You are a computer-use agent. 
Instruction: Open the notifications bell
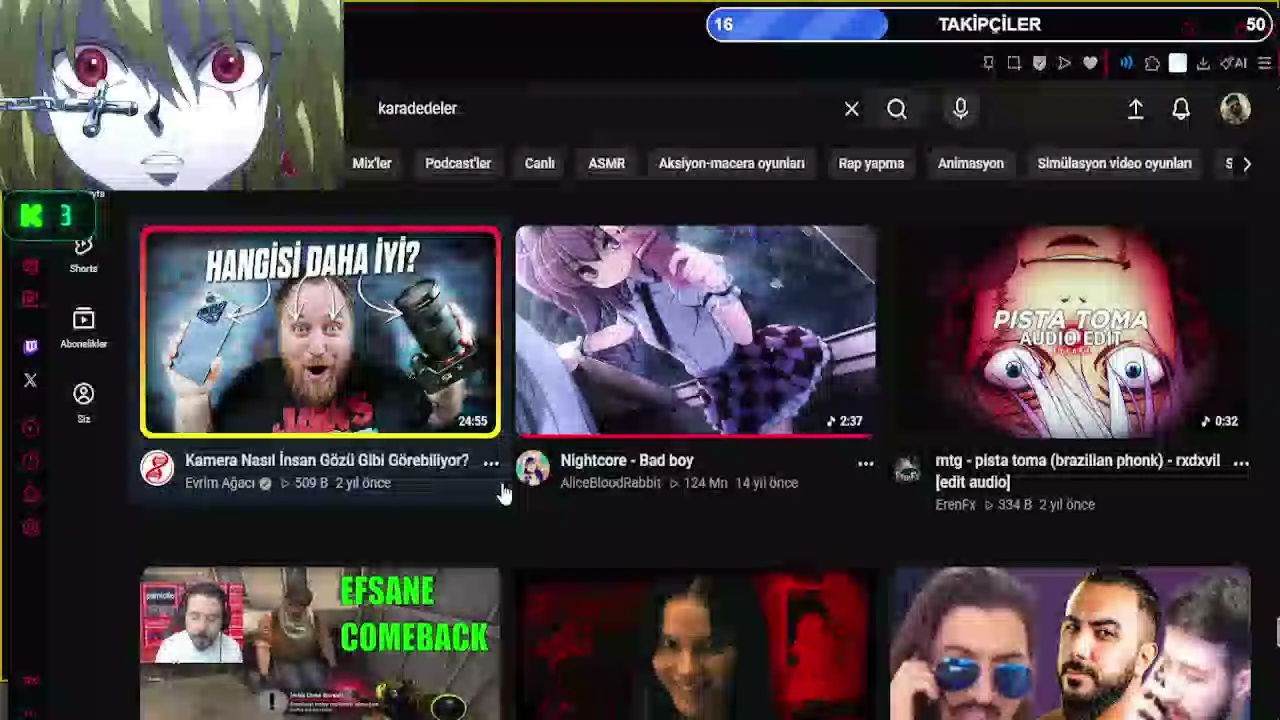[1181, 109]
